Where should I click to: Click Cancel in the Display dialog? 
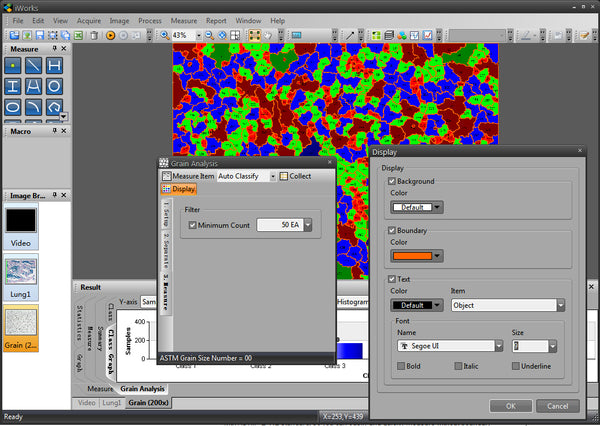pyautogui.click(x=558, y=406)
